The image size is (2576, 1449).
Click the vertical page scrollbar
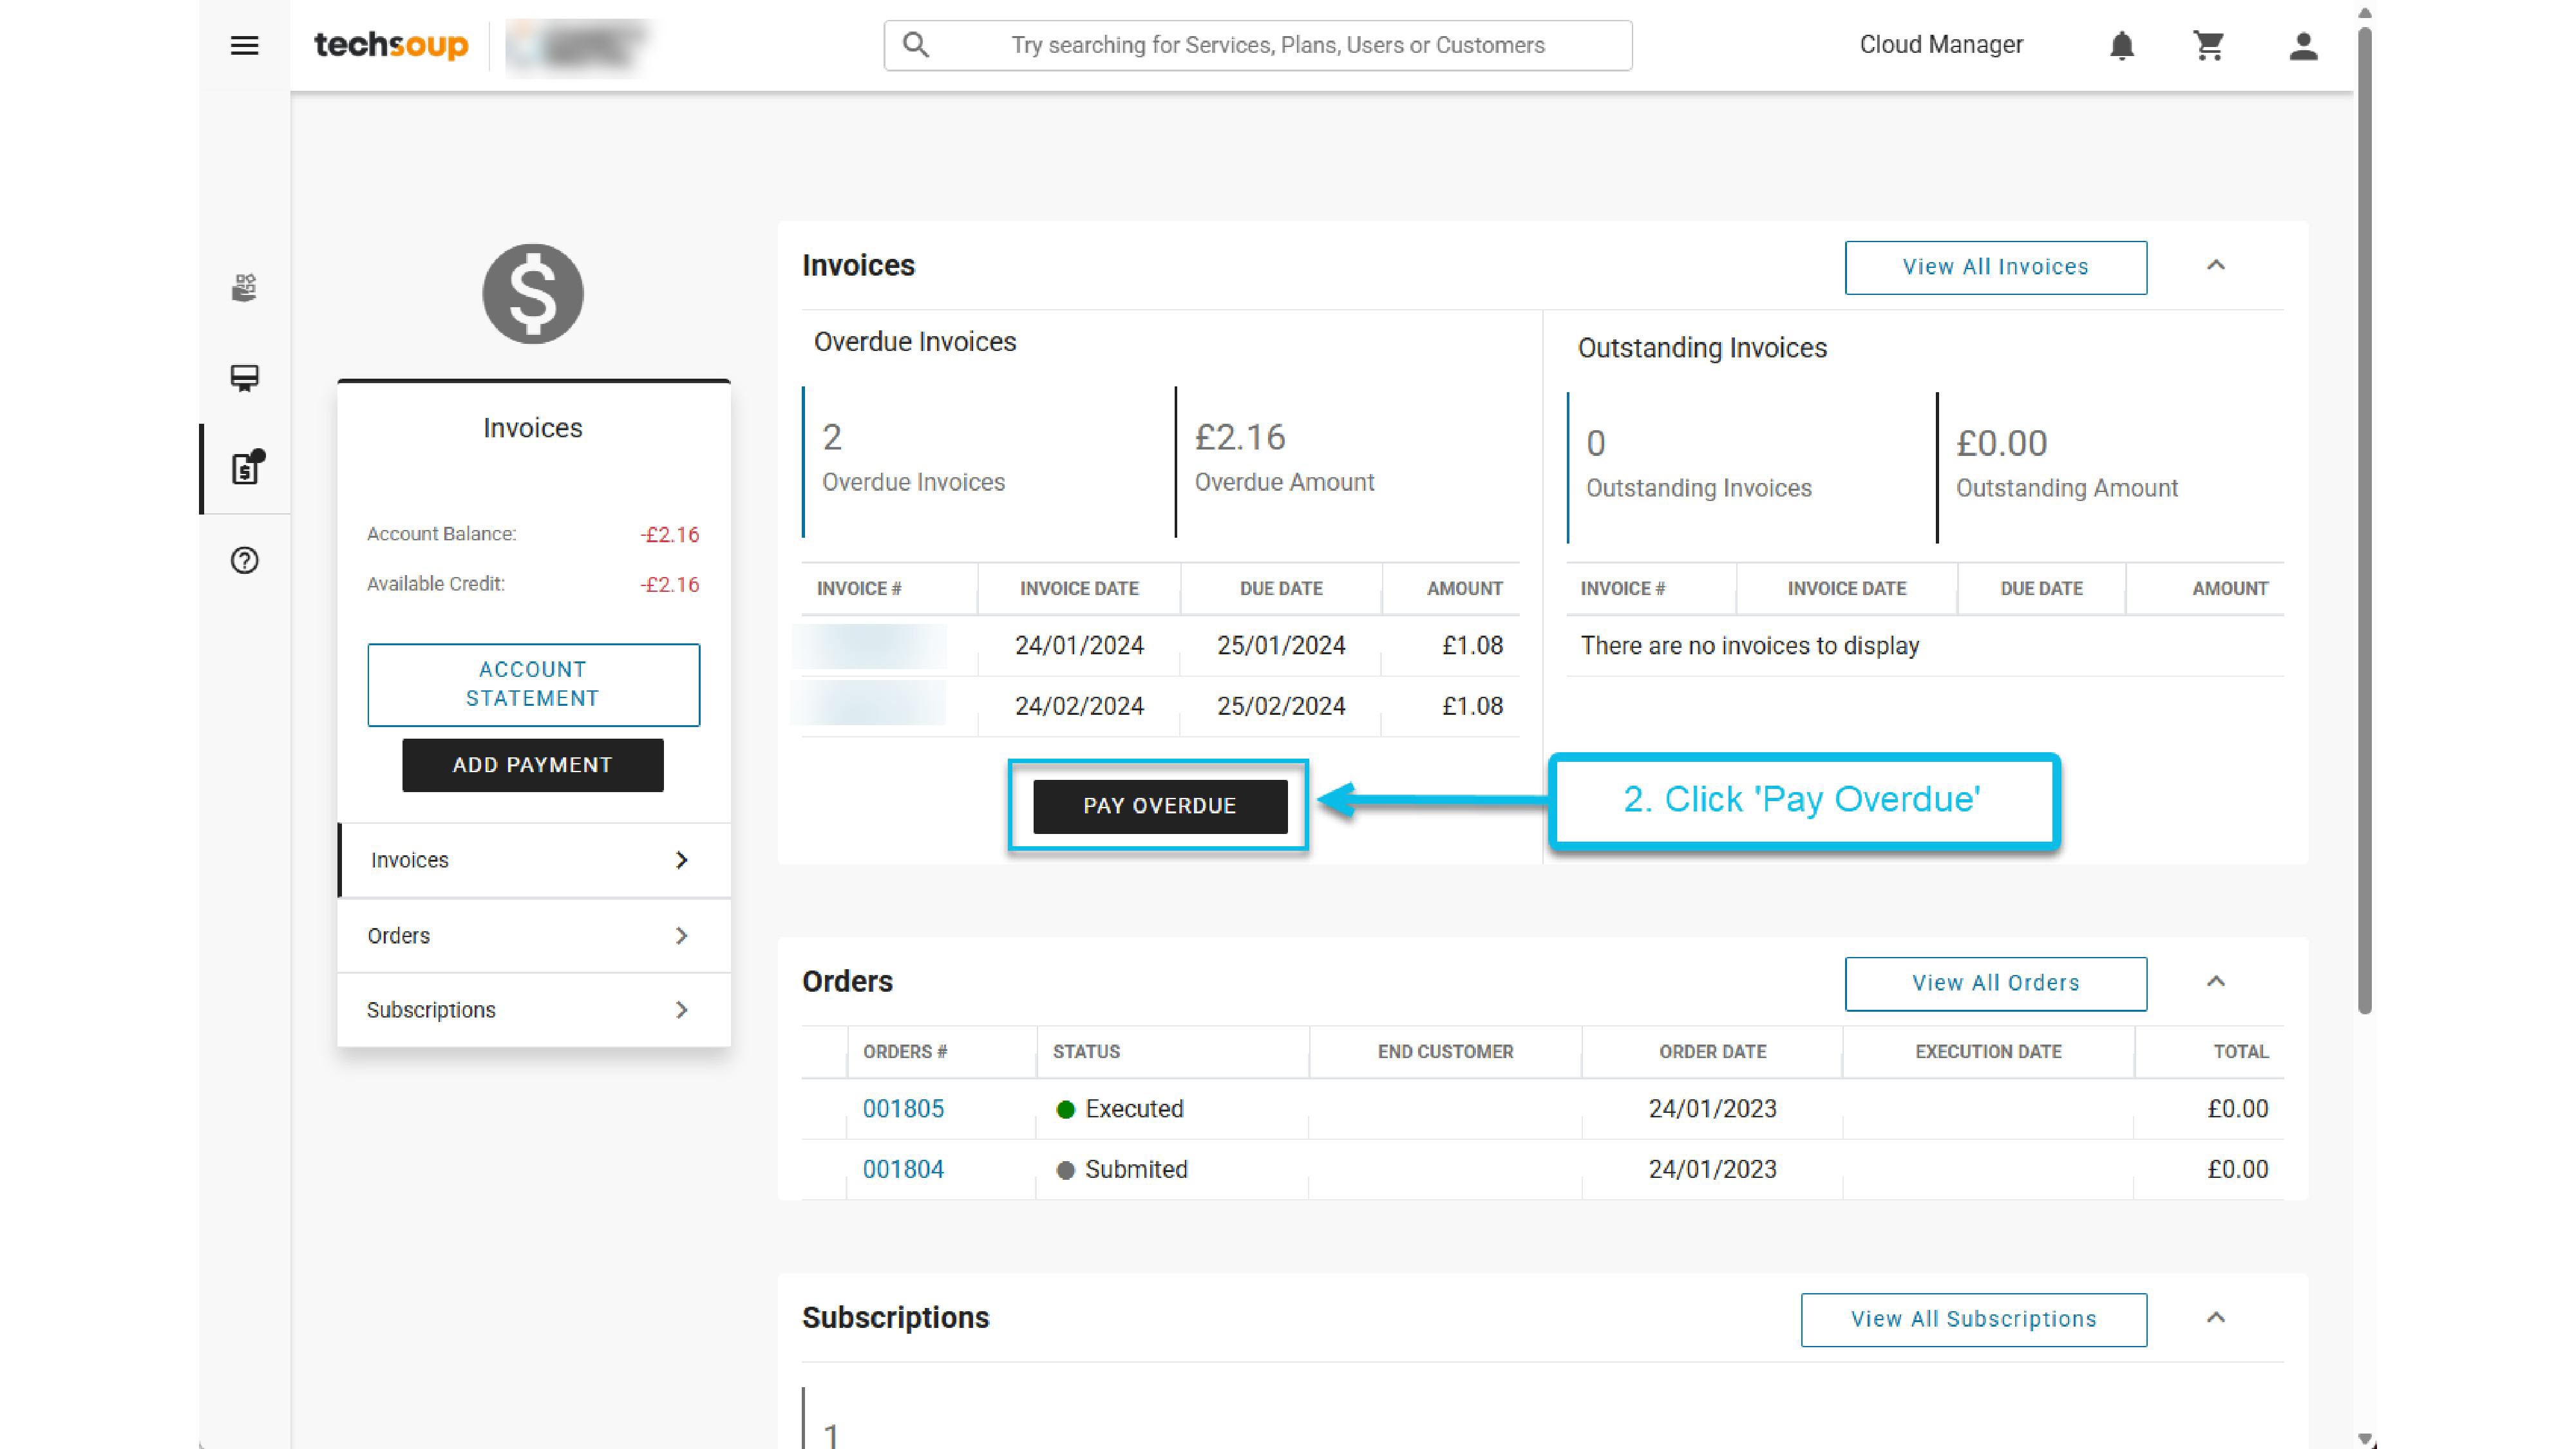pyautogui.click(x=2365, y=520)
